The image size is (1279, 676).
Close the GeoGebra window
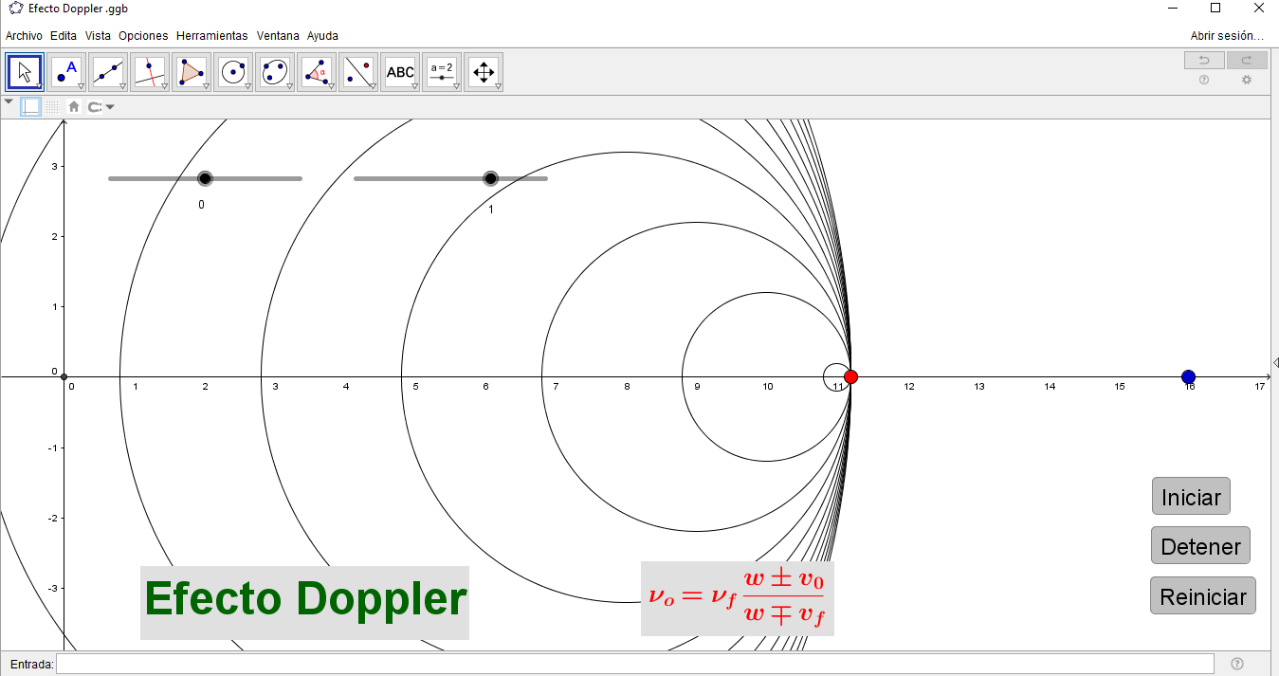(1258, 9)
